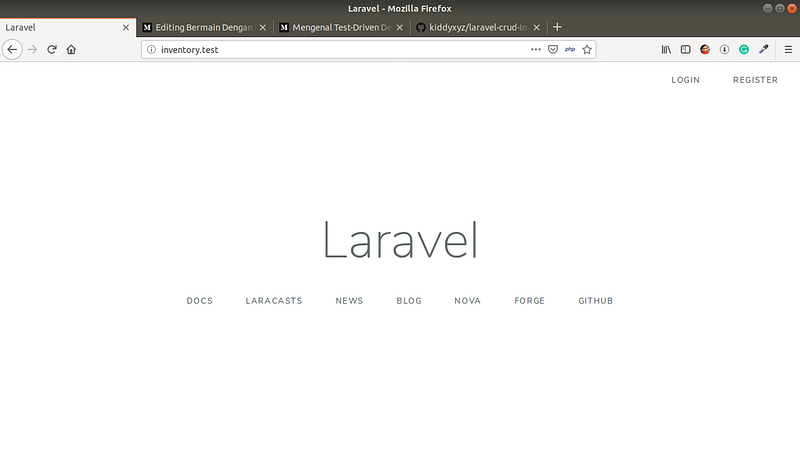Minimize the Firefox window

click(x=767, y=8)
